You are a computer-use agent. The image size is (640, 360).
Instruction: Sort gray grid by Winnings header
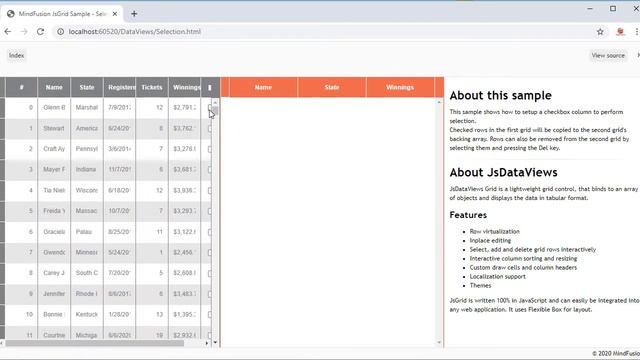(184, 87)
